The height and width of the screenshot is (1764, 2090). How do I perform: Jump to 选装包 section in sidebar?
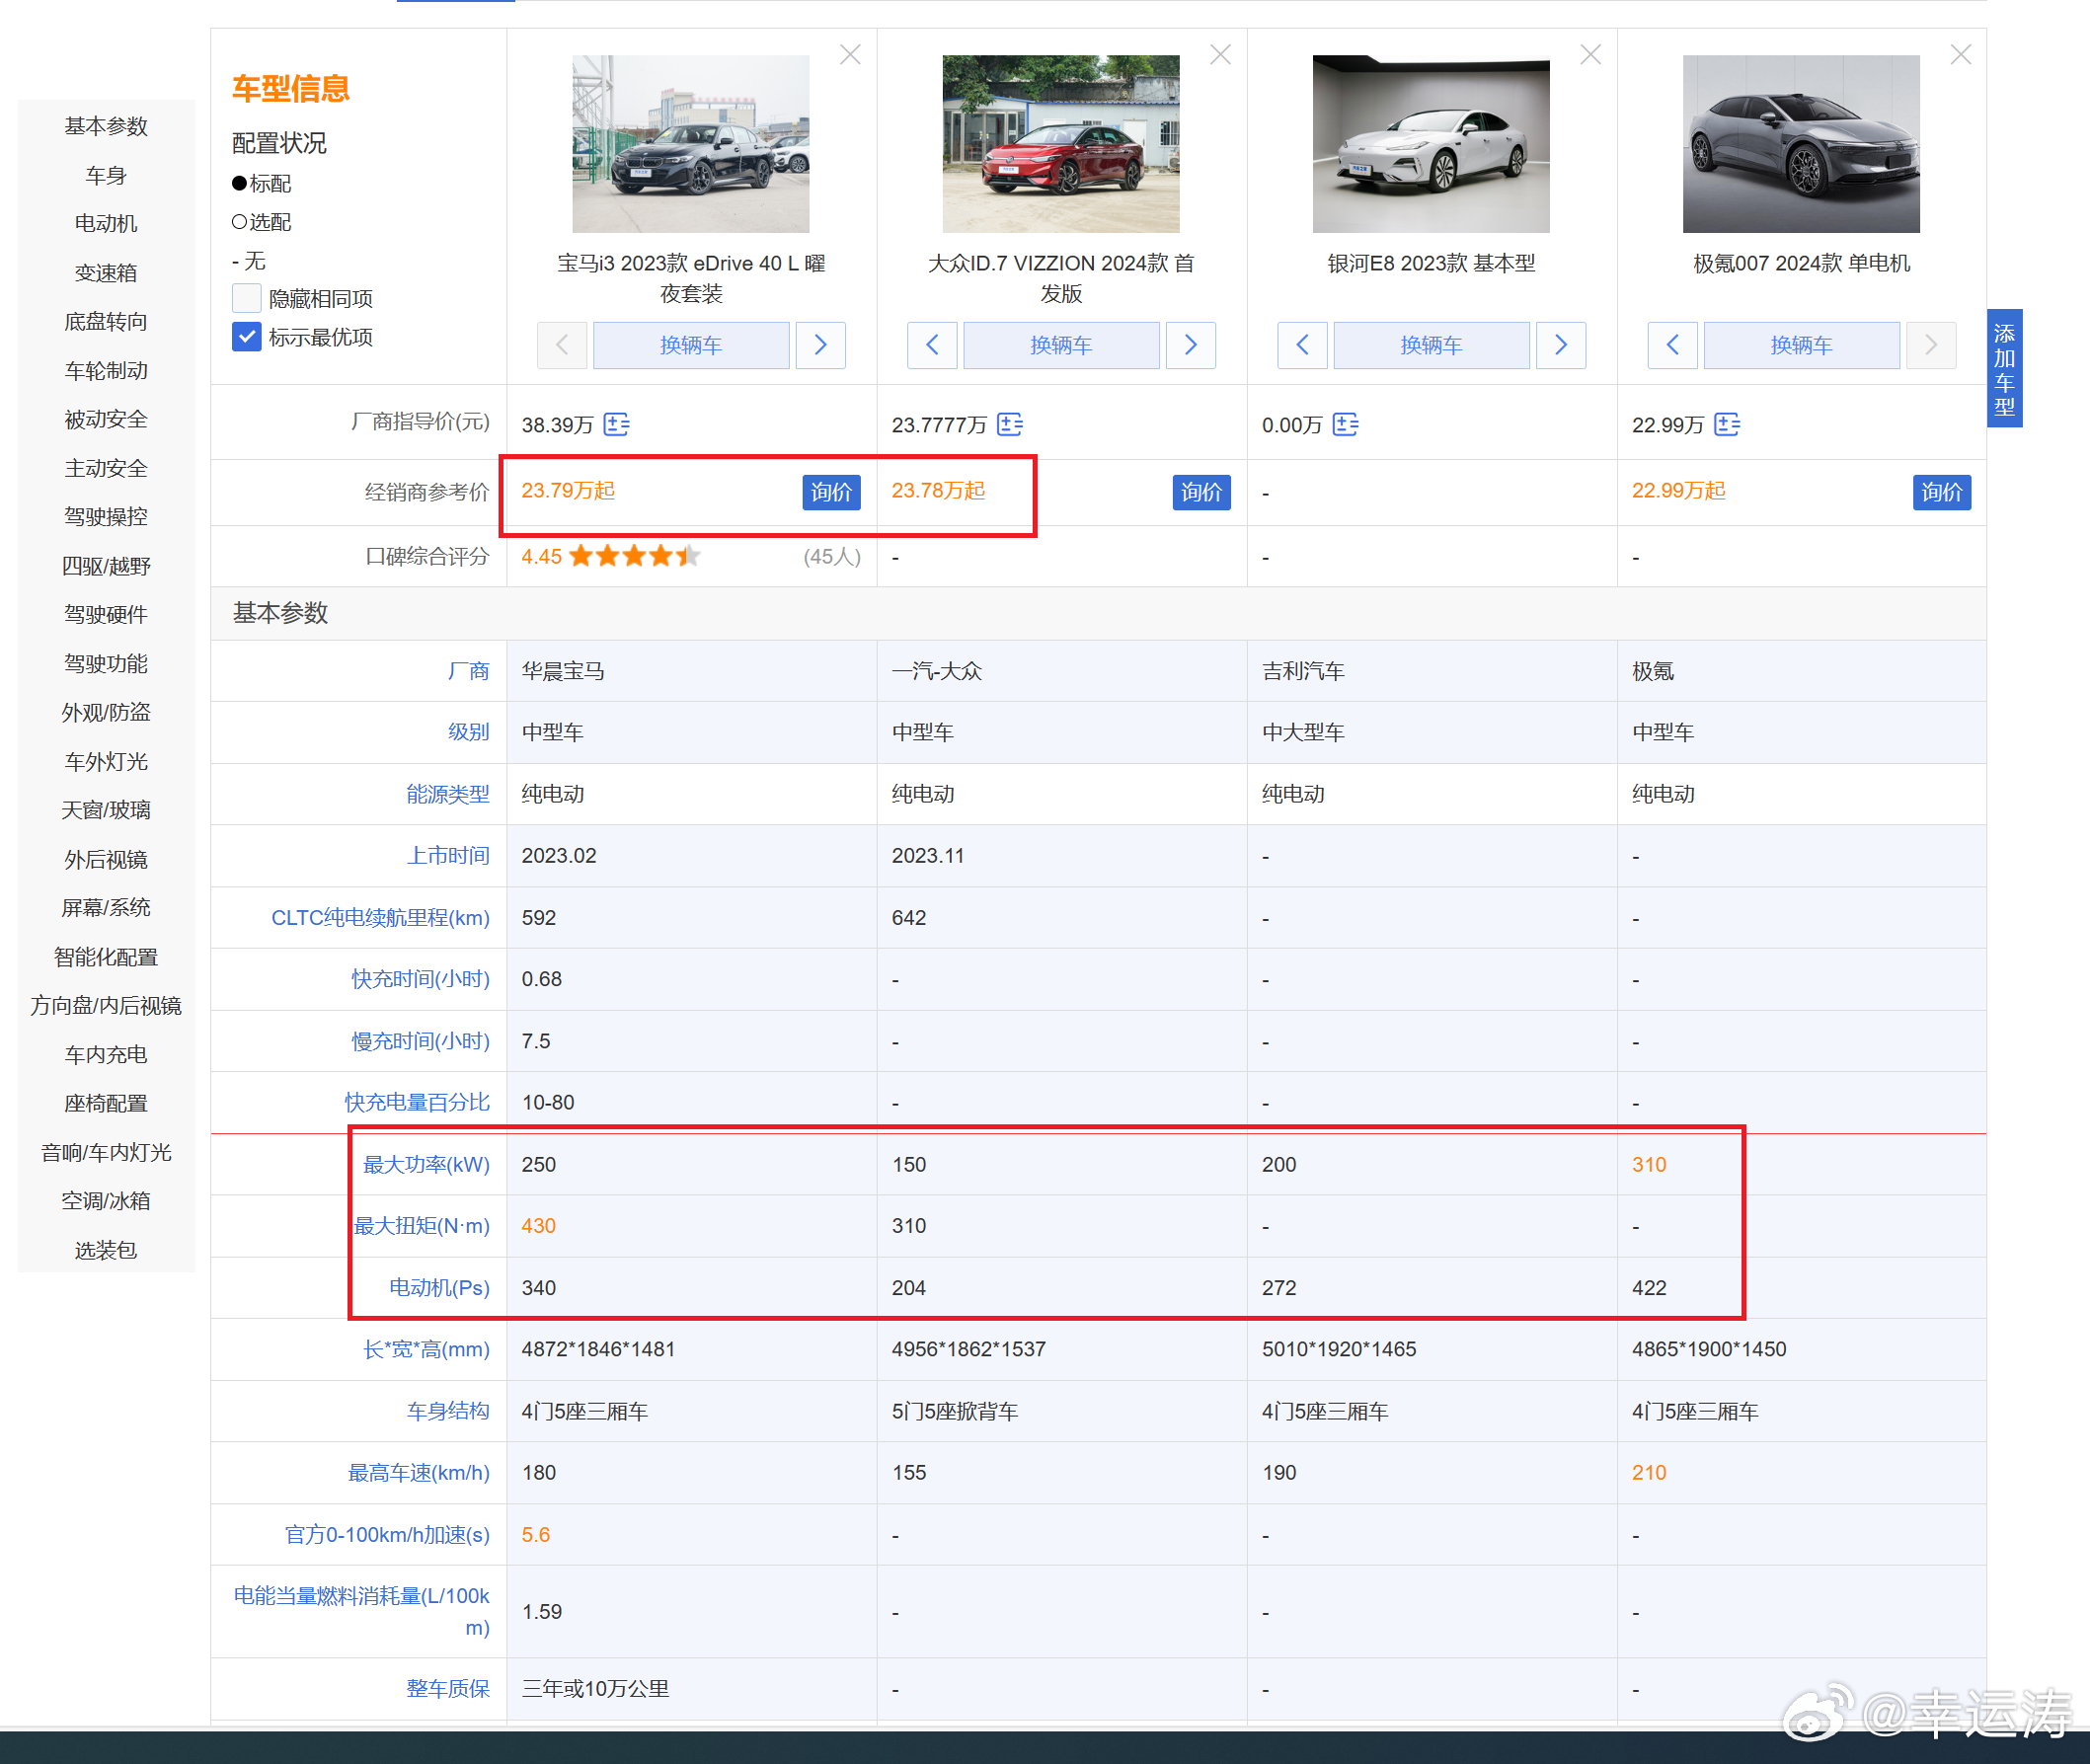(x=106, y=1250)
